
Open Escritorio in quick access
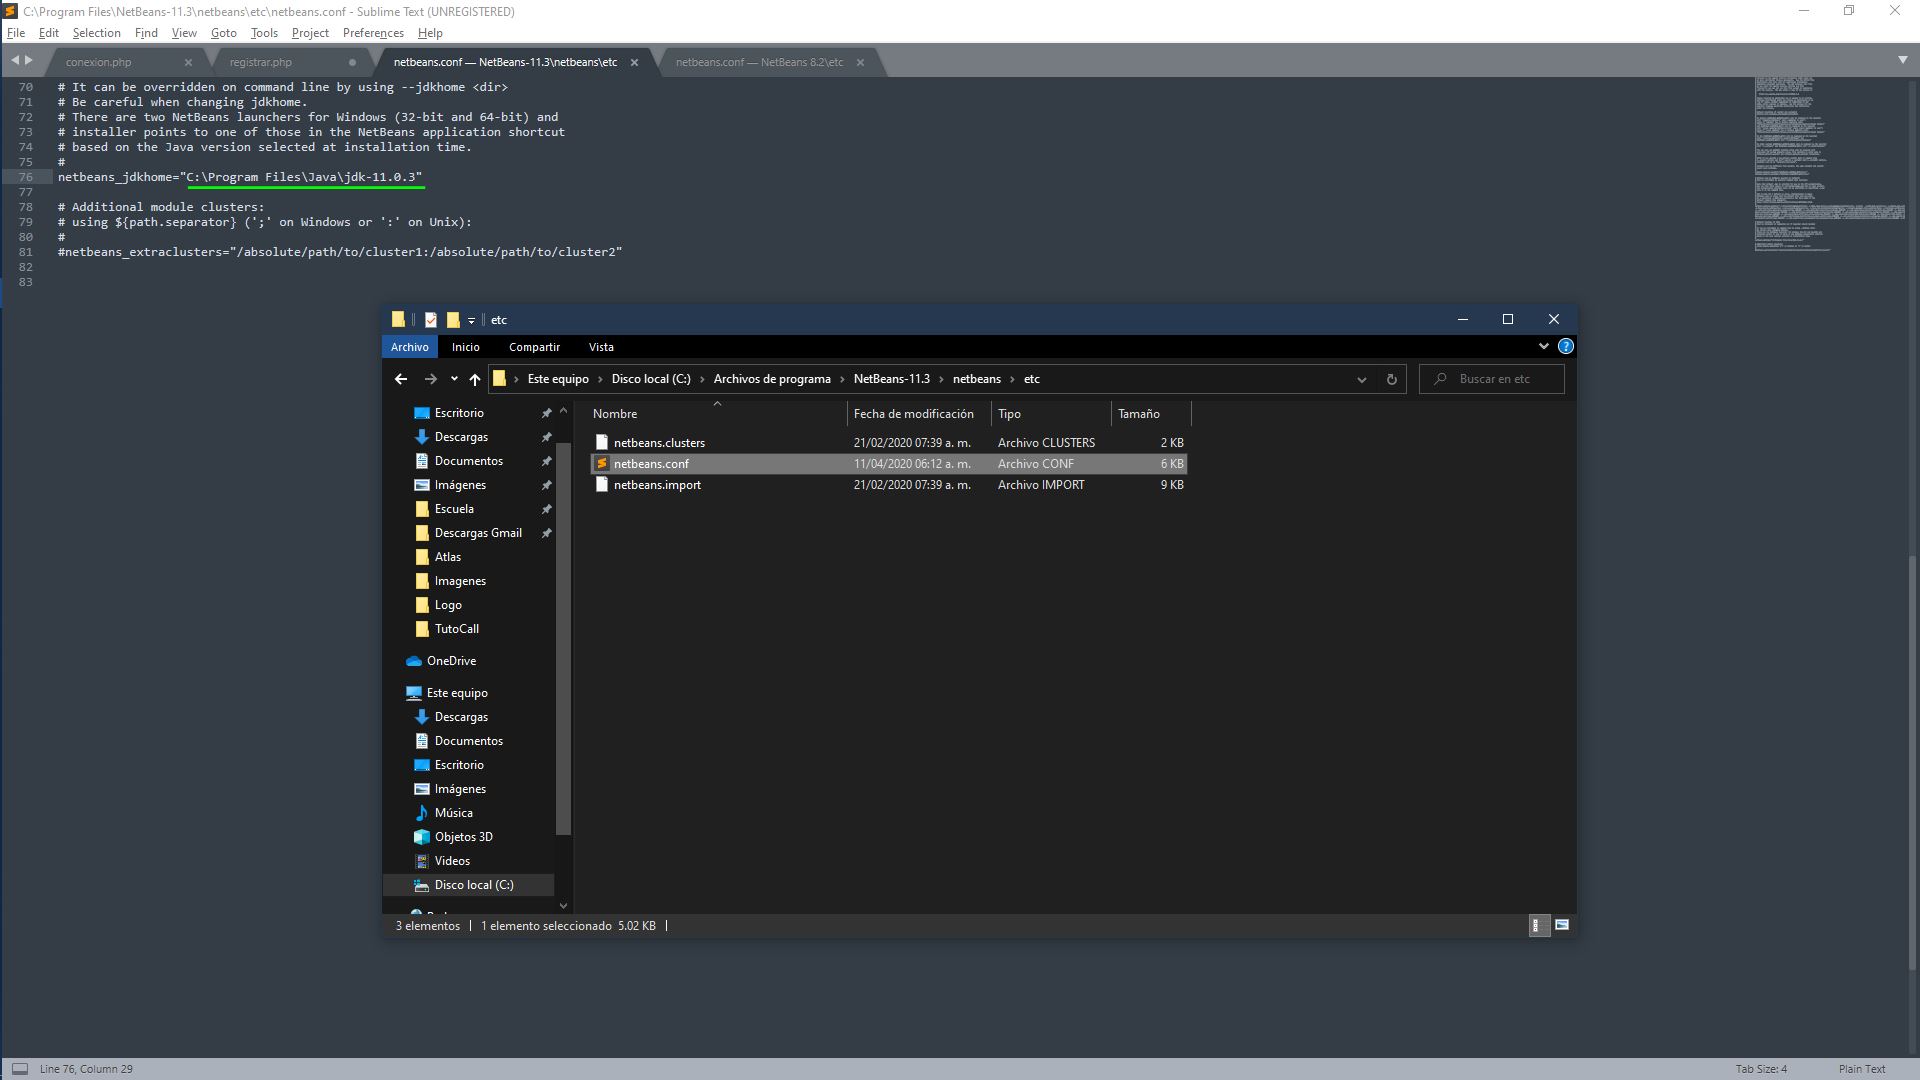tap(459, 413)
